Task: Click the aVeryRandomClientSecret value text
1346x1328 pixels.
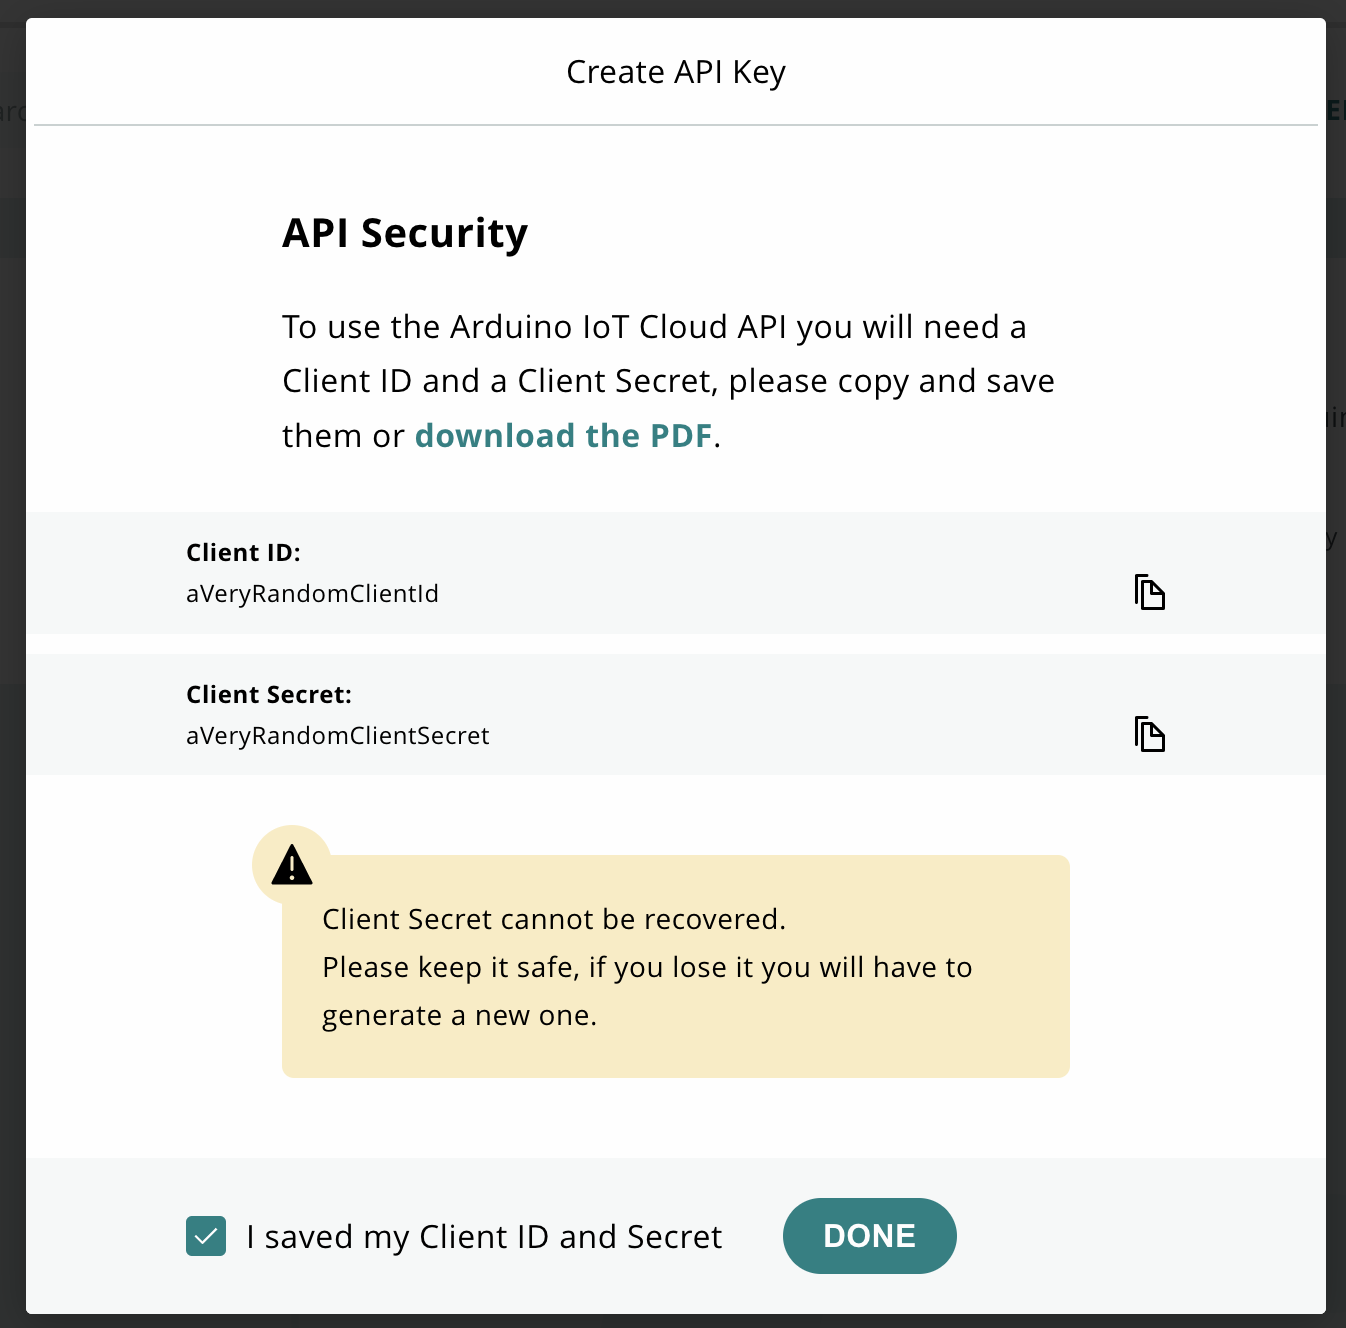Action: click(x=337, y=736)
